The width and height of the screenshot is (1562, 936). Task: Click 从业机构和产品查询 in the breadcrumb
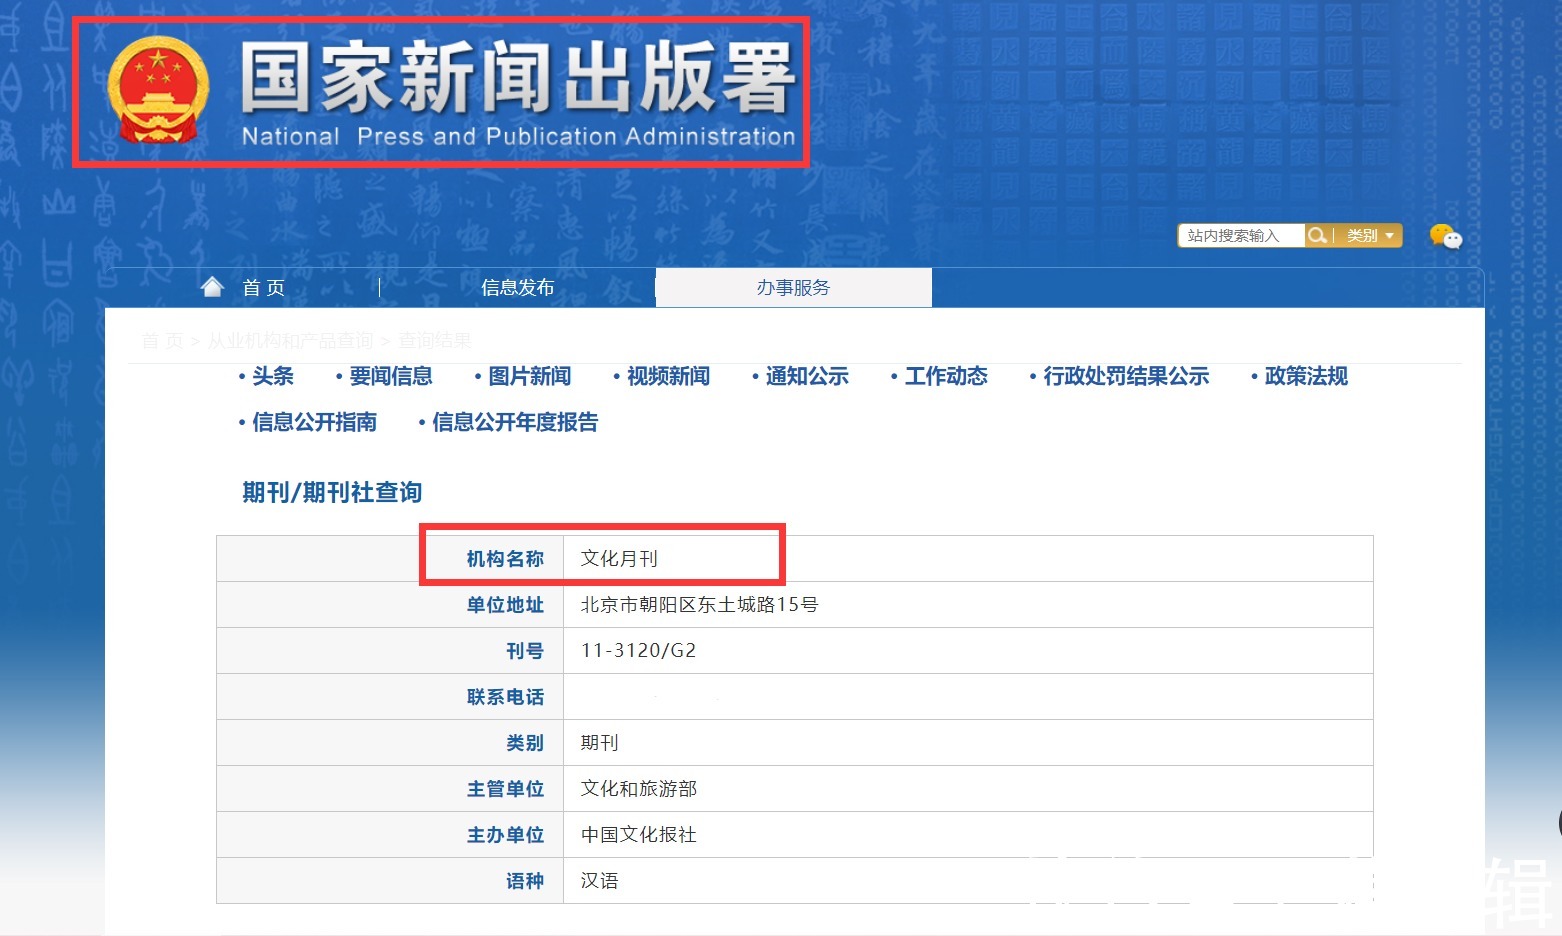coord(290,341)
